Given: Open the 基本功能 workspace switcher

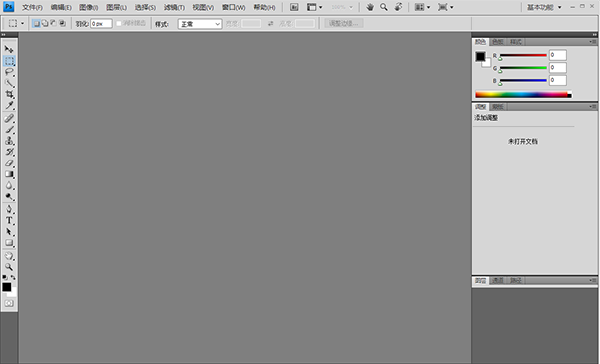Looking at the screenshot, I should pos(544,7).
